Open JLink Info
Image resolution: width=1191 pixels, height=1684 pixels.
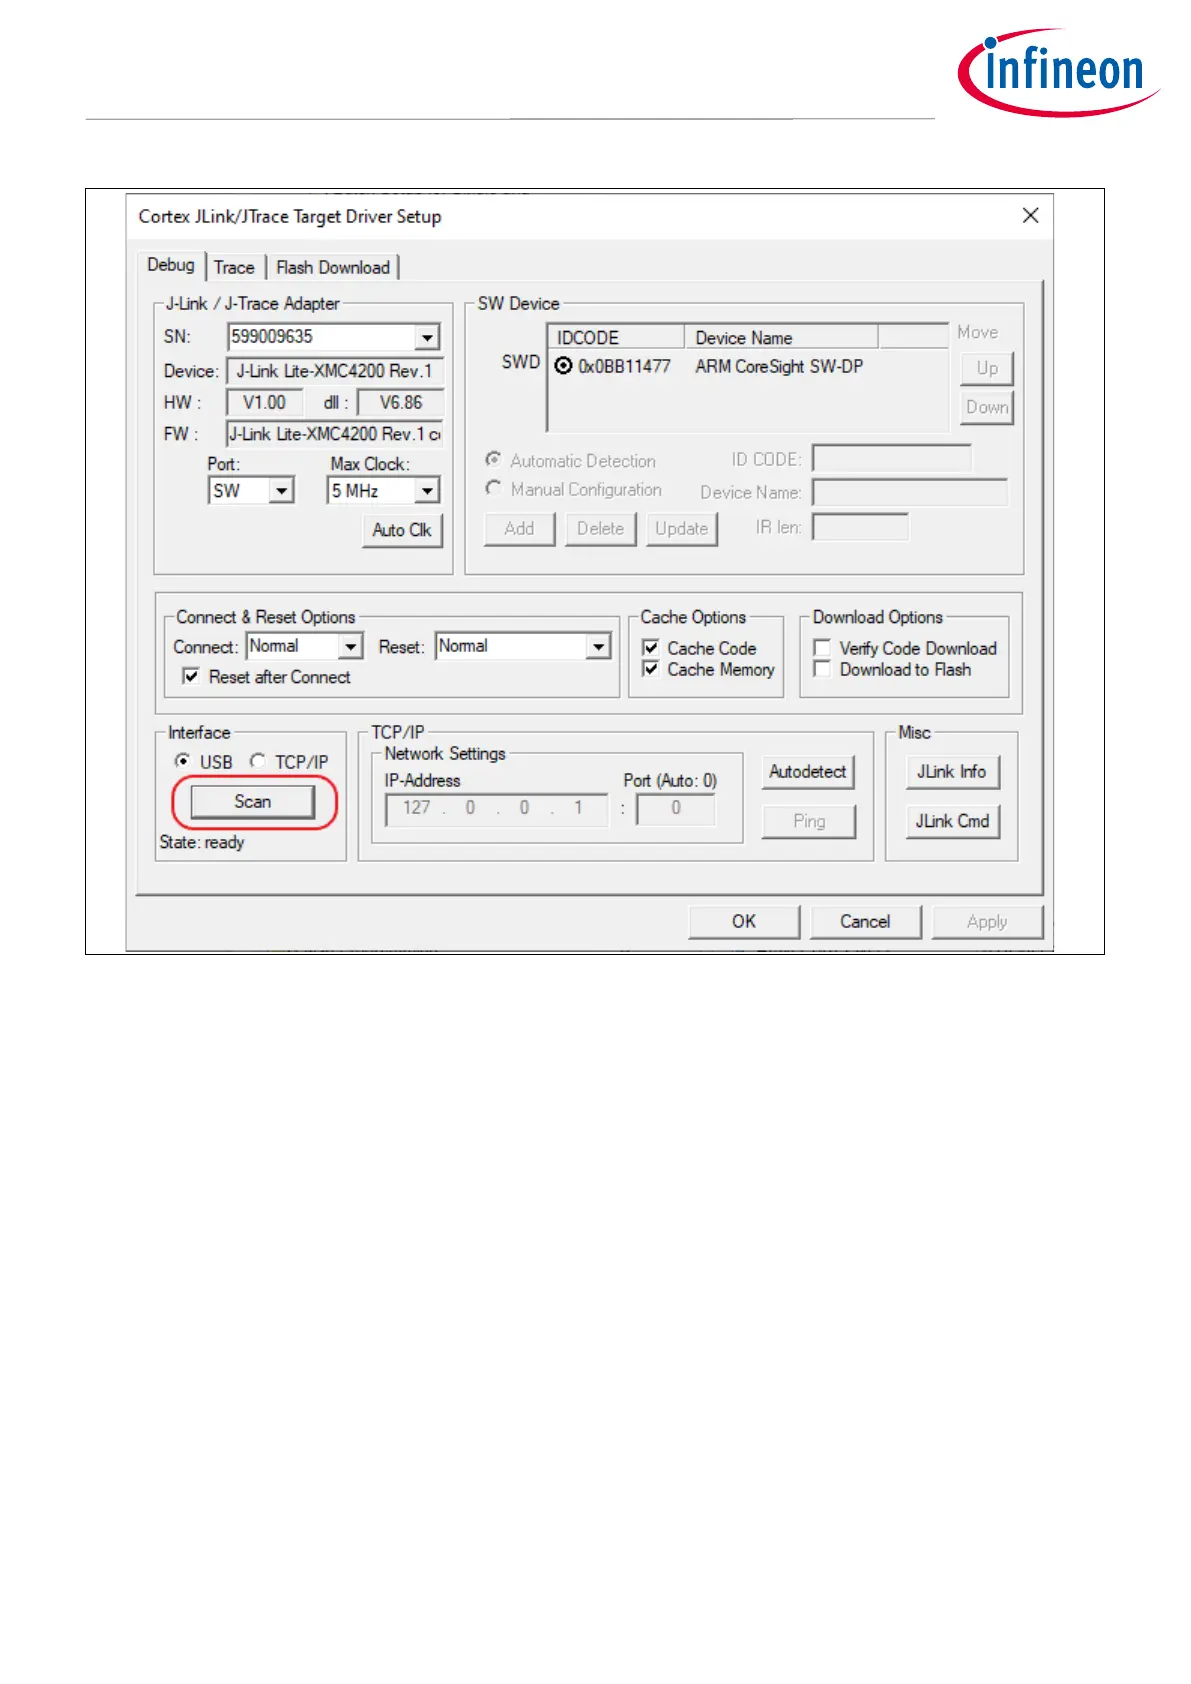pyautogui.click(x=952, y=772)
